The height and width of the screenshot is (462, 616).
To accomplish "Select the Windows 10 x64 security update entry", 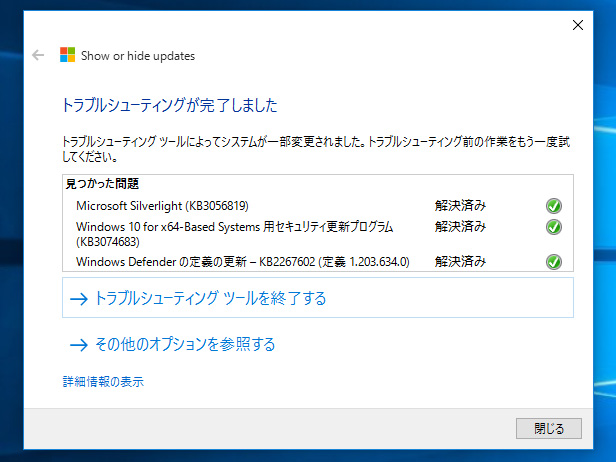I will tap(234, 234).
